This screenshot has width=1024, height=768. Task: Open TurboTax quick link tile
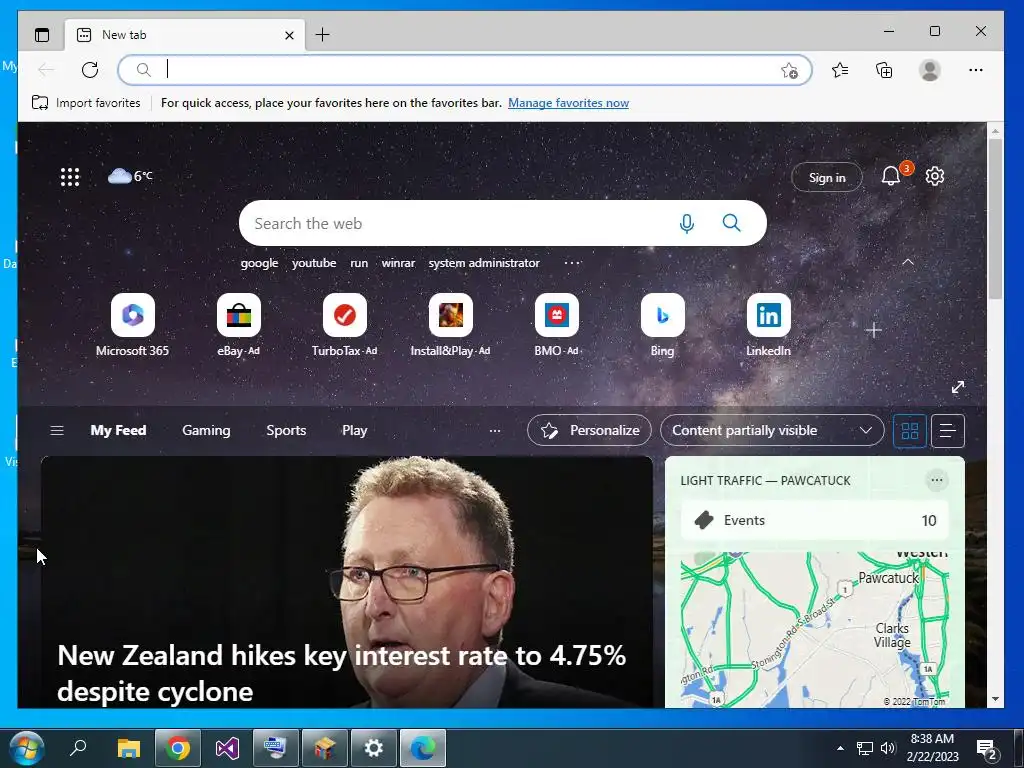click(344, 325)
